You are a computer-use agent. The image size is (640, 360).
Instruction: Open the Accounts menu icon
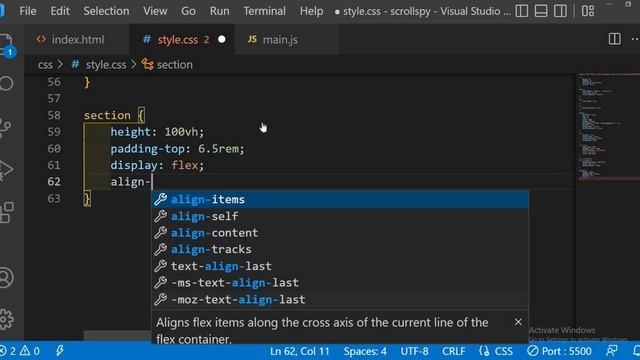coord(7,278)
